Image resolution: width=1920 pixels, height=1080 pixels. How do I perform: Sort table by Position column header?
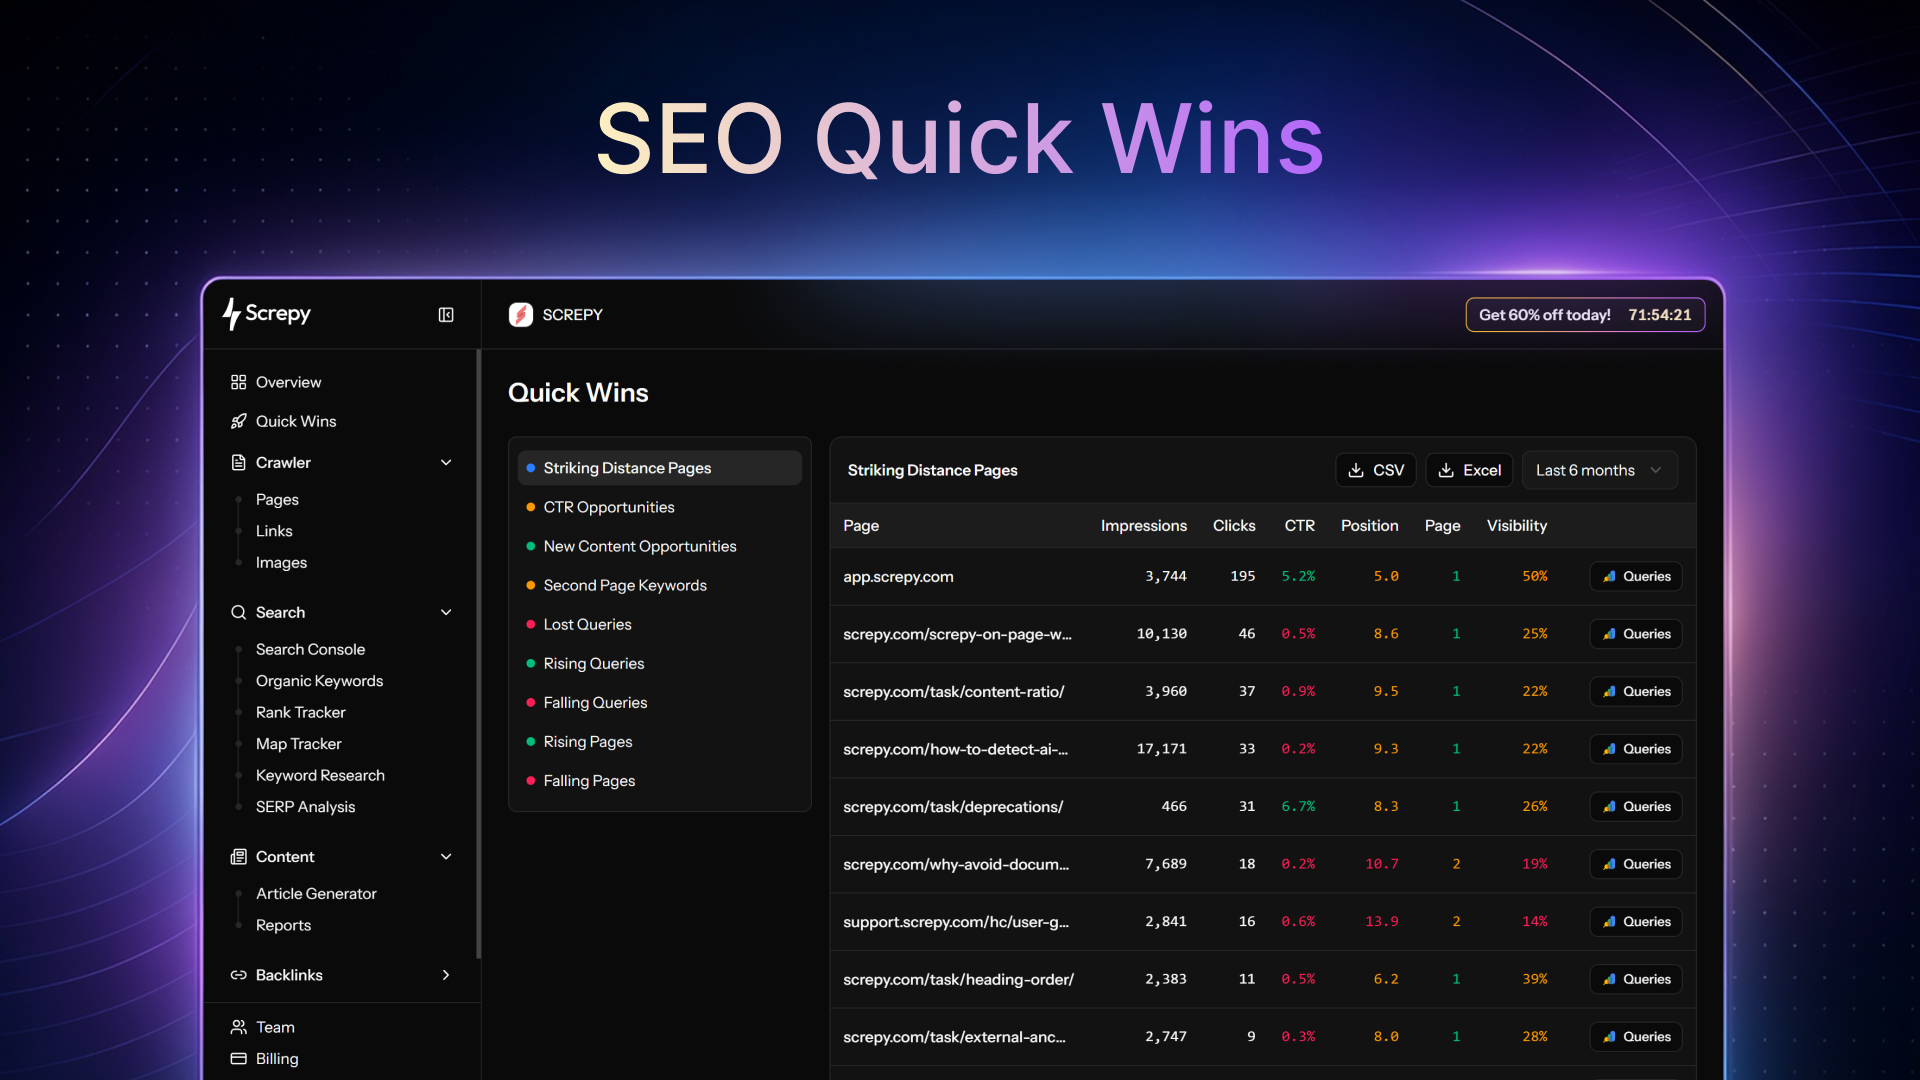[x=1370, y=526]
